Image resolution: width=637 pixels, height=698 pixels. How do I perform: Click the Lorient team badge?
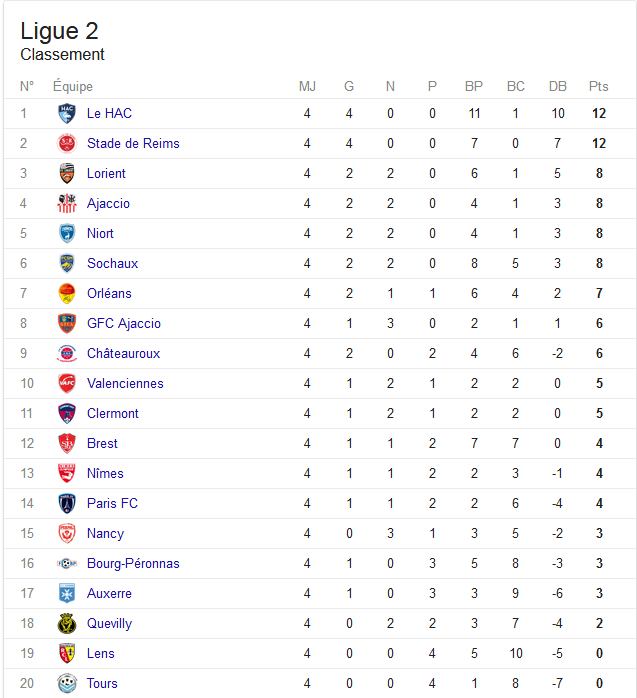coord(67,173)
